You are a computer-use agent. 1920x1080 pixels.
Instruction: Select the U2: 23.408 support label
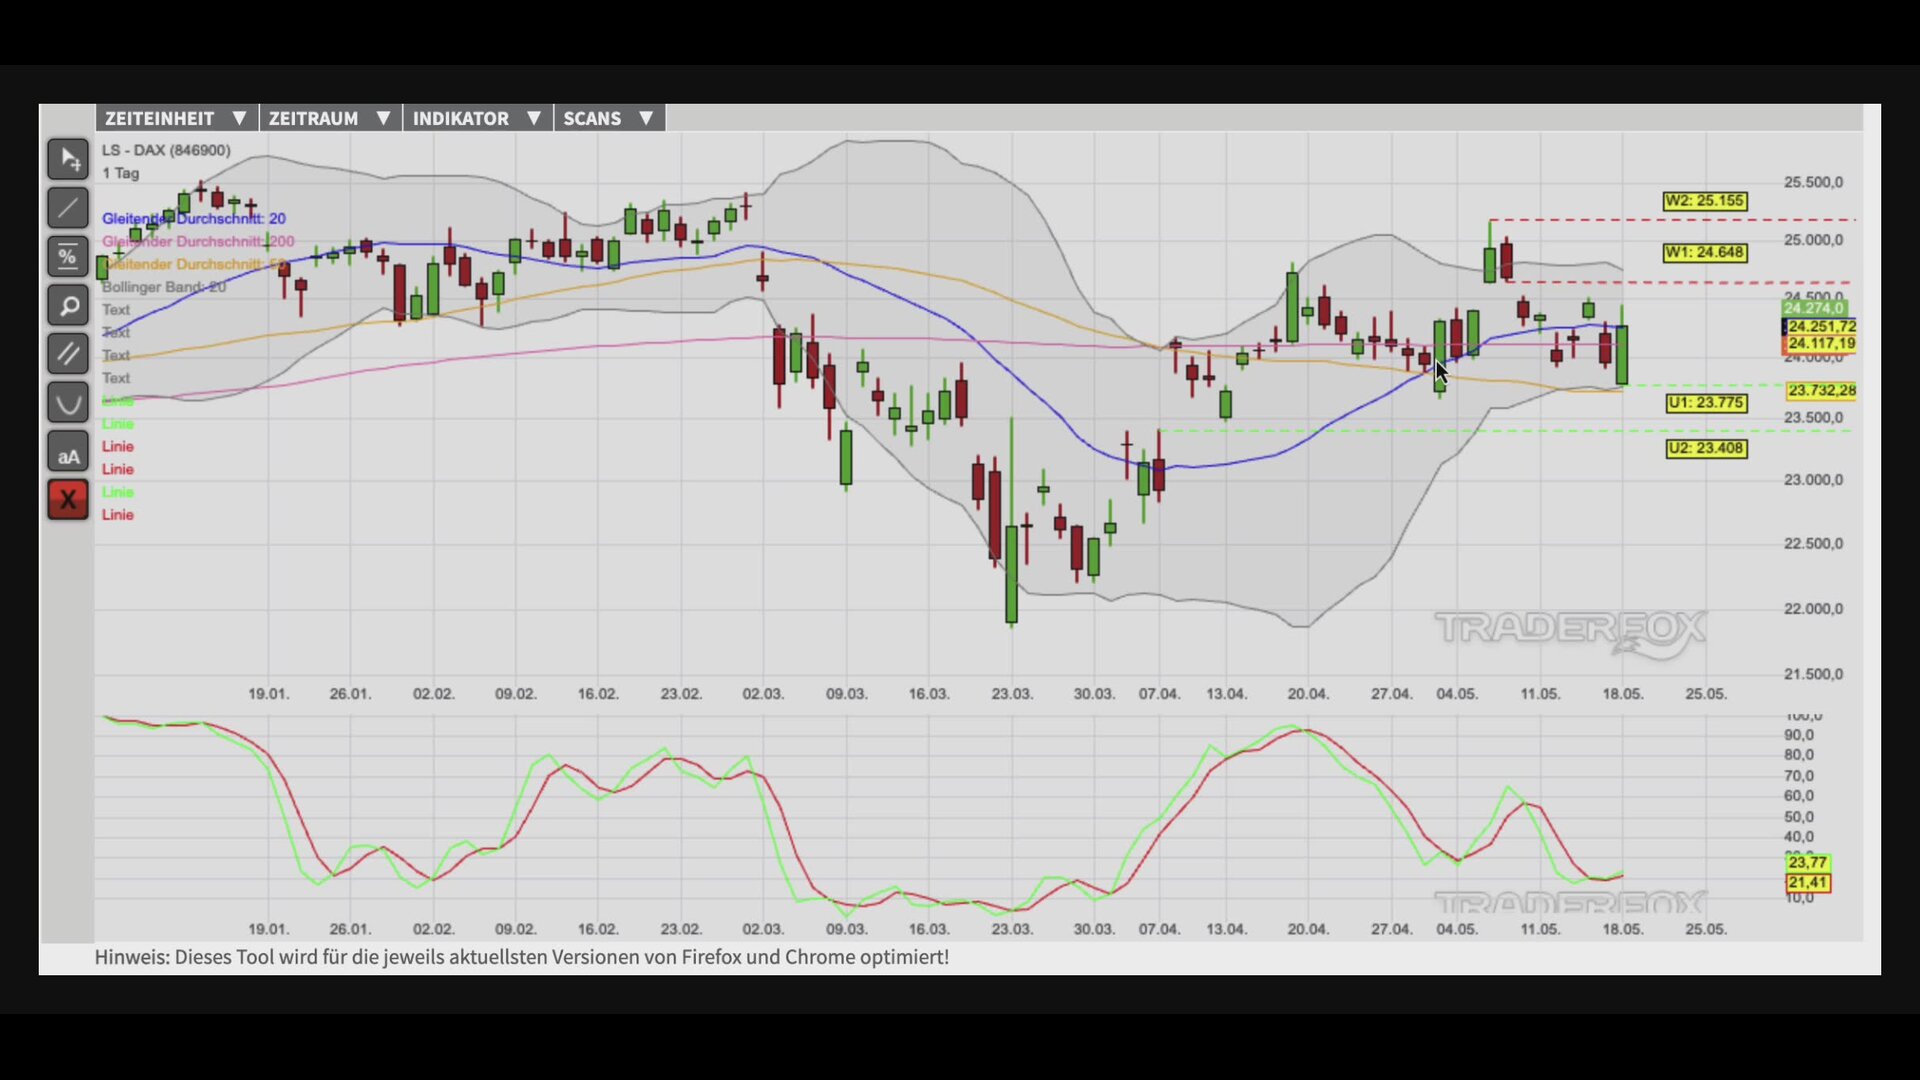click(1706, 448)
